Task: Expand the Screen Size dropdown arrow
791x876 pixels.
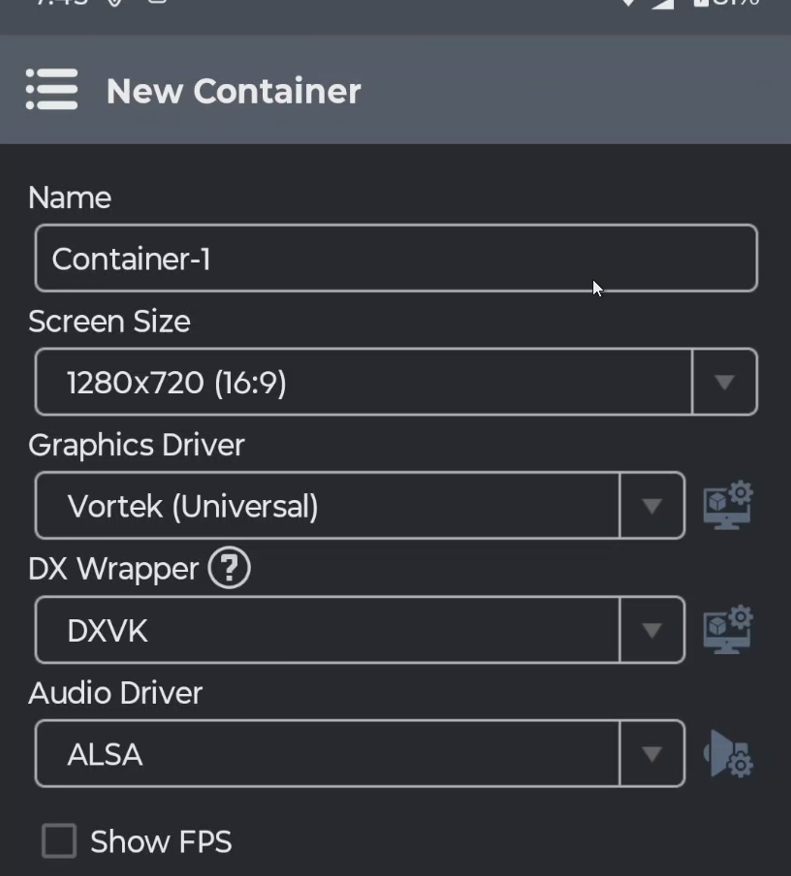Action: (x=724, y=382)
